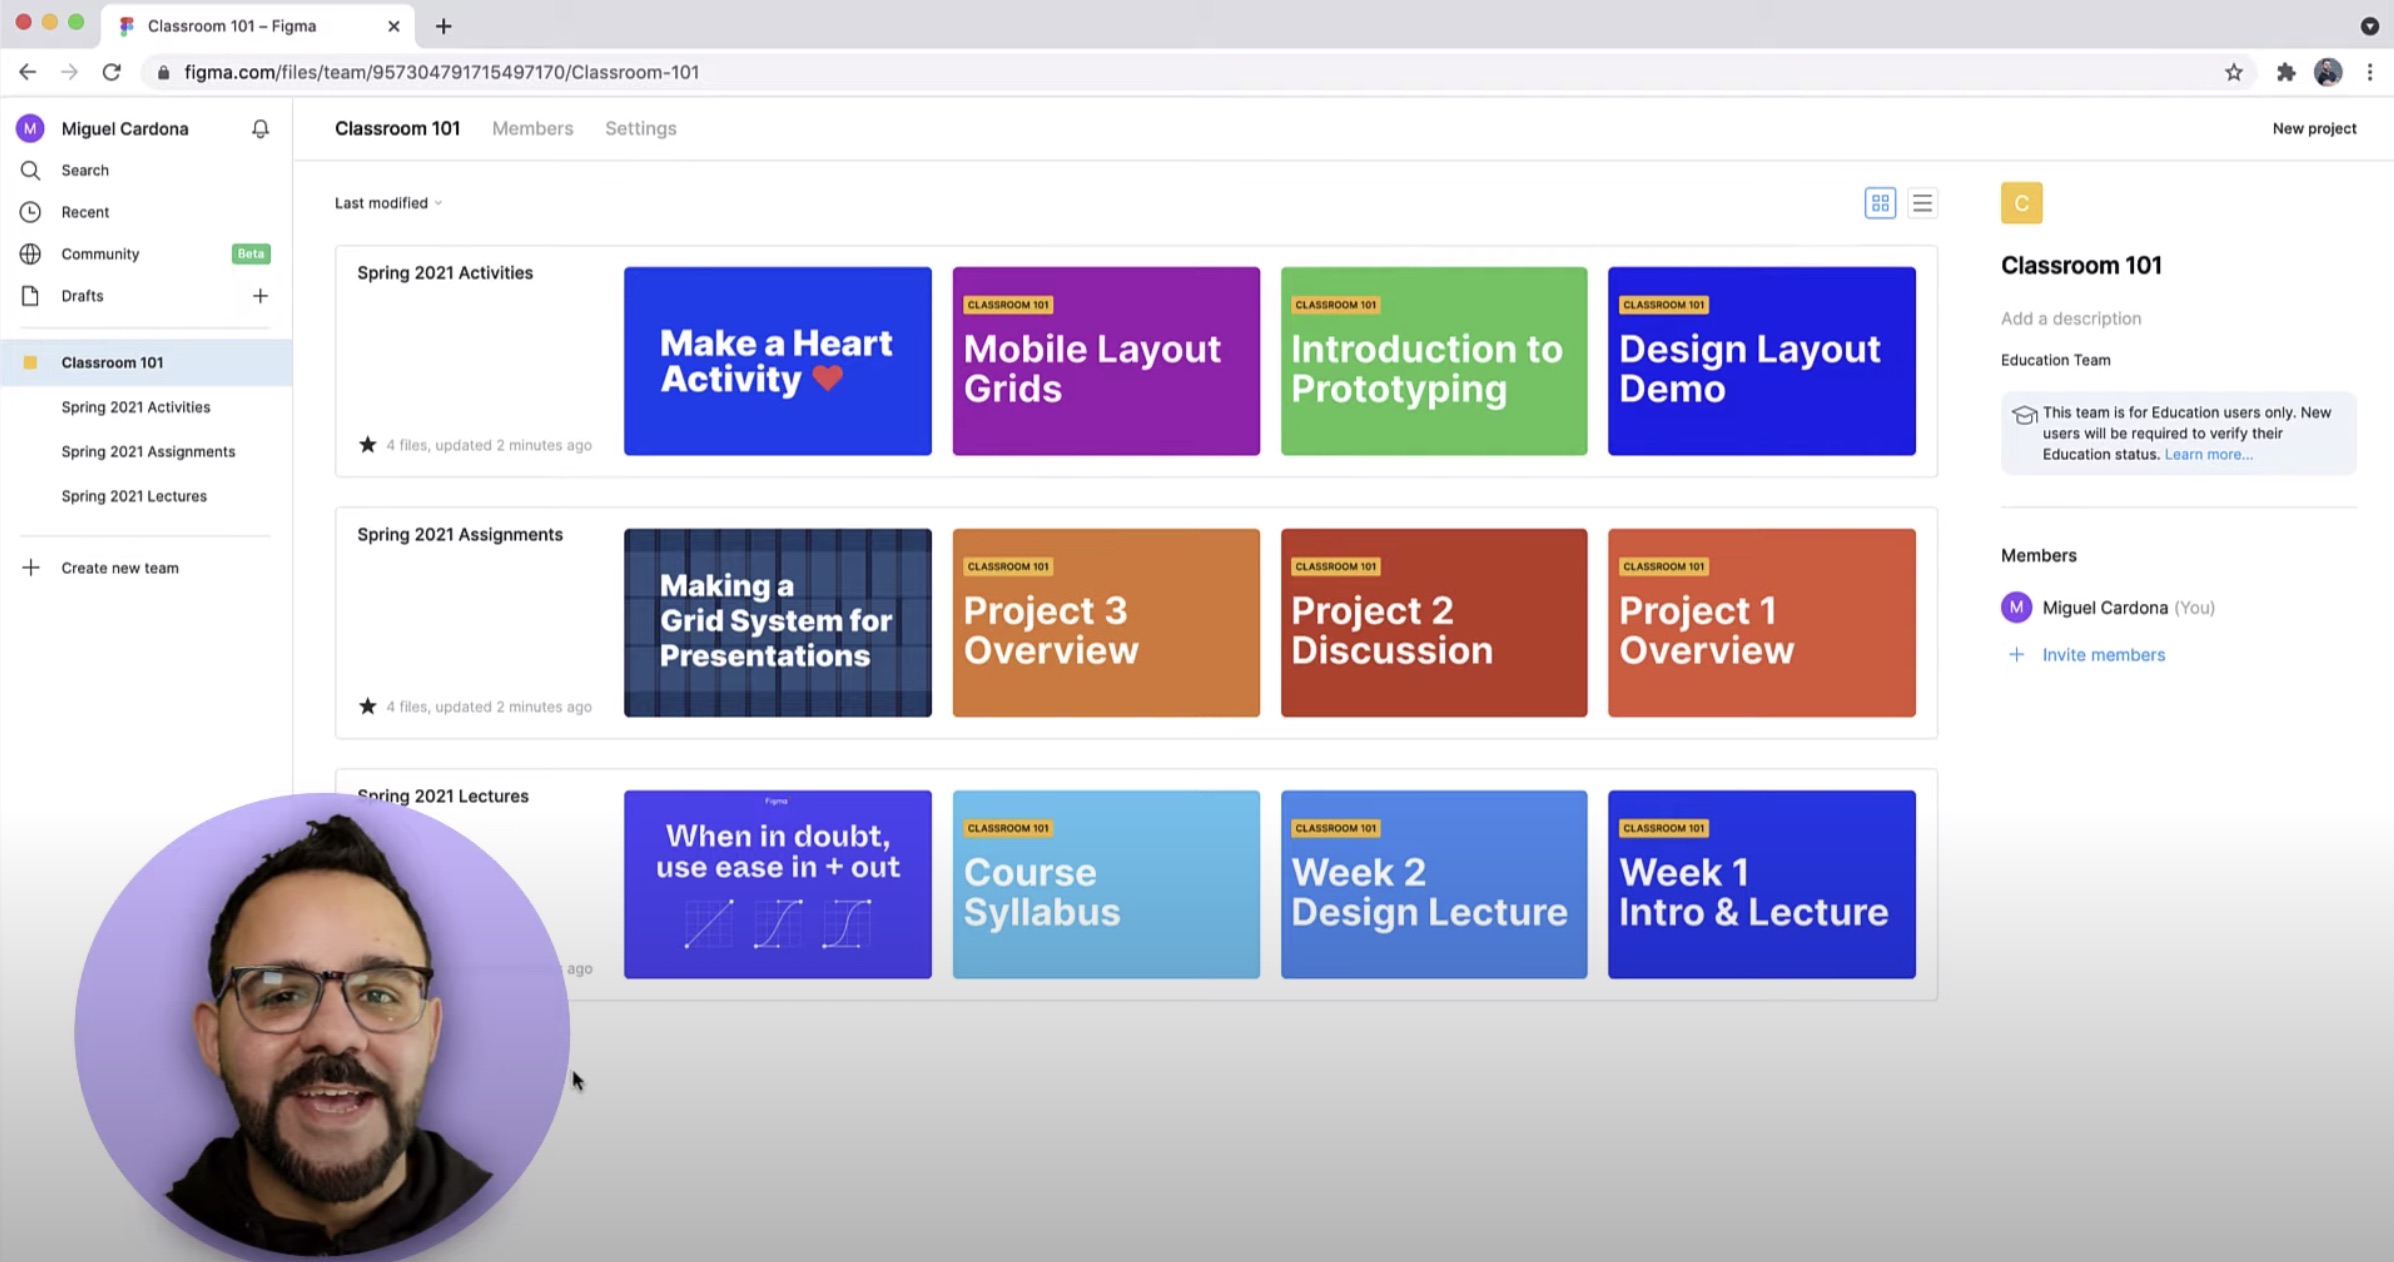Click Miguel Cardona (You) member name
Image resolution: width=2394 pixels, height=1262 pixels.
[x=2128, y=607]
